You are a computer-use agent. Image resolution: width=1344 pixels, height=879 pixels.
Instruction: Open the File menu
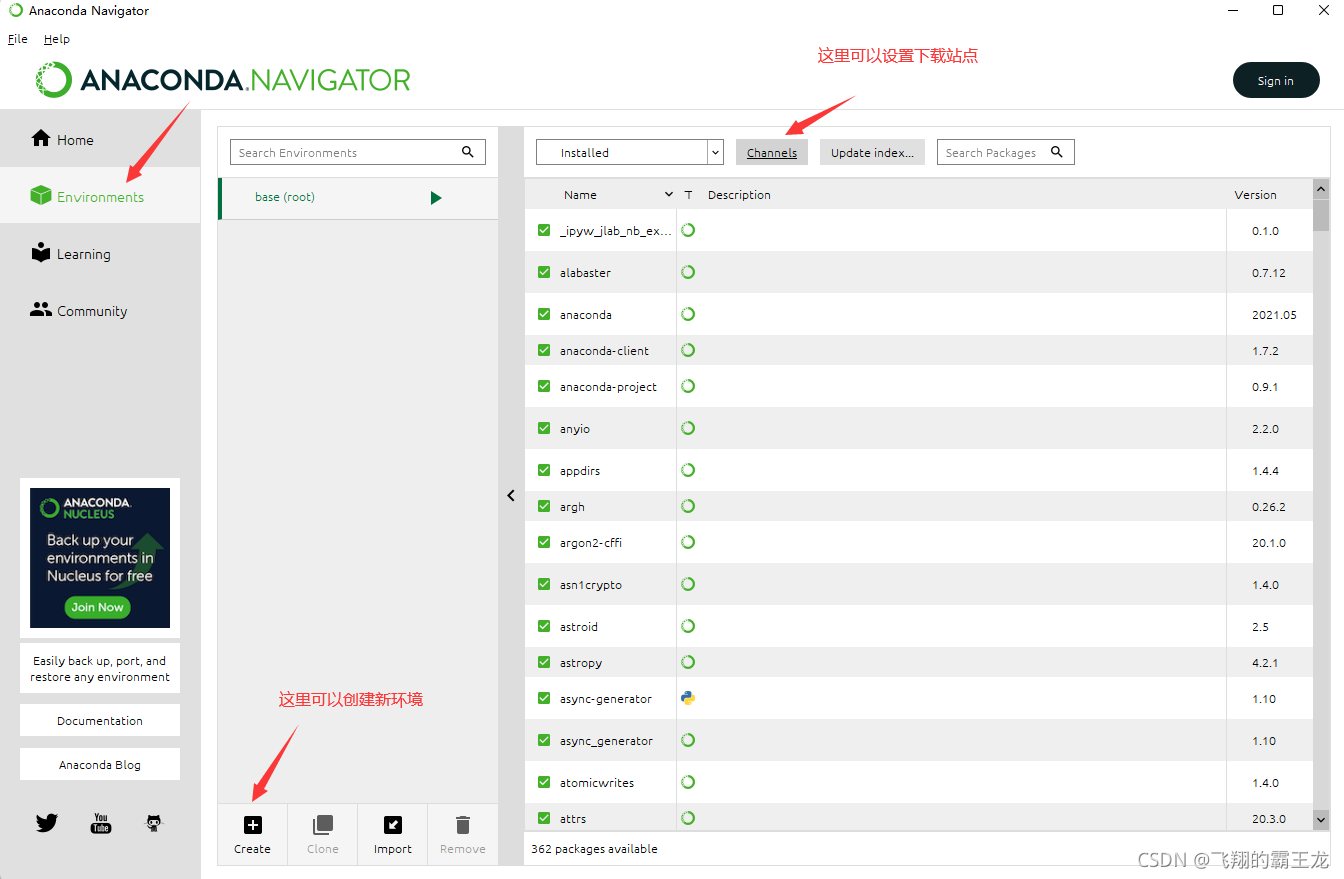tap(18, 39)
